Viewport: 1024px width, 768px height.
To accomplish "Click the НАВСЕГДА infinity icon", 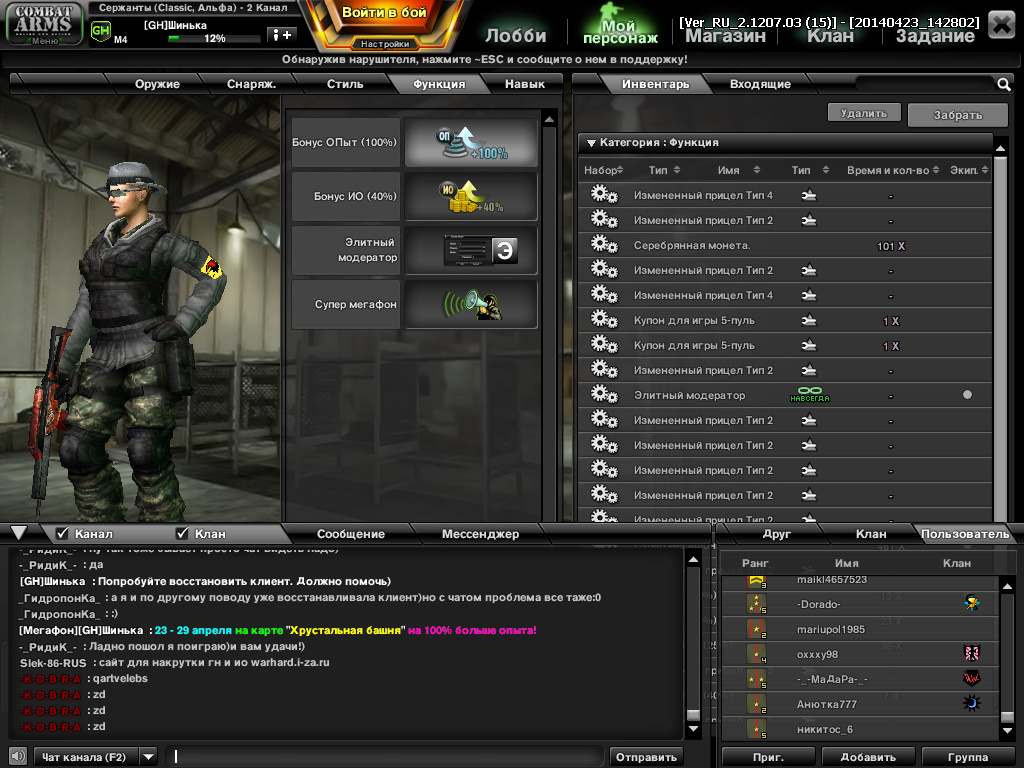I will (809, 394).
